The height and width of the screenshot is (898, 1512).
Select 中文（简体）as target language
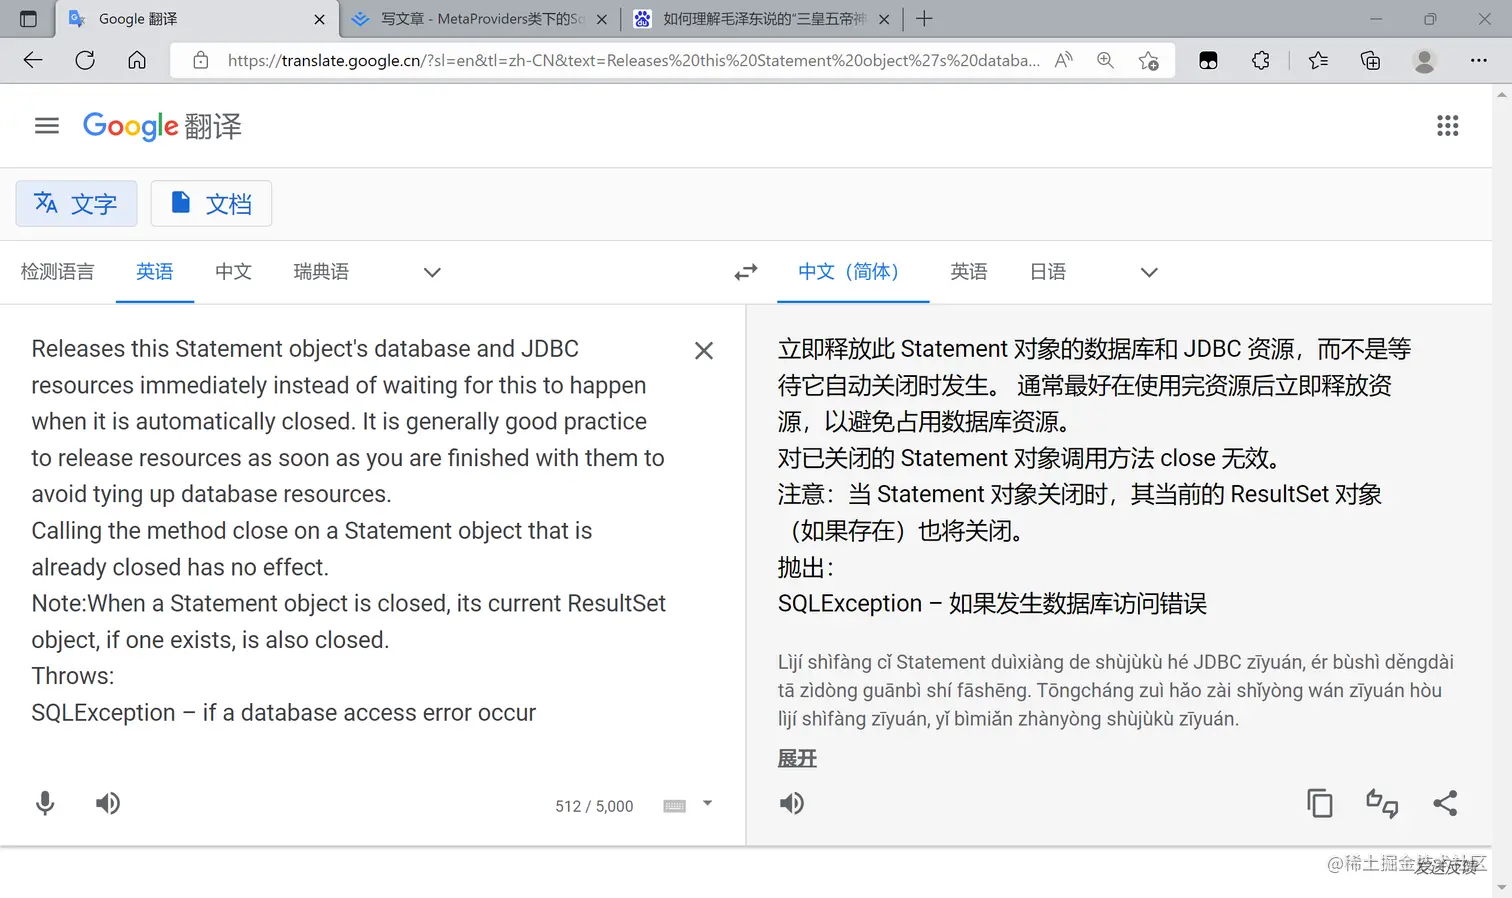point(853,271)
